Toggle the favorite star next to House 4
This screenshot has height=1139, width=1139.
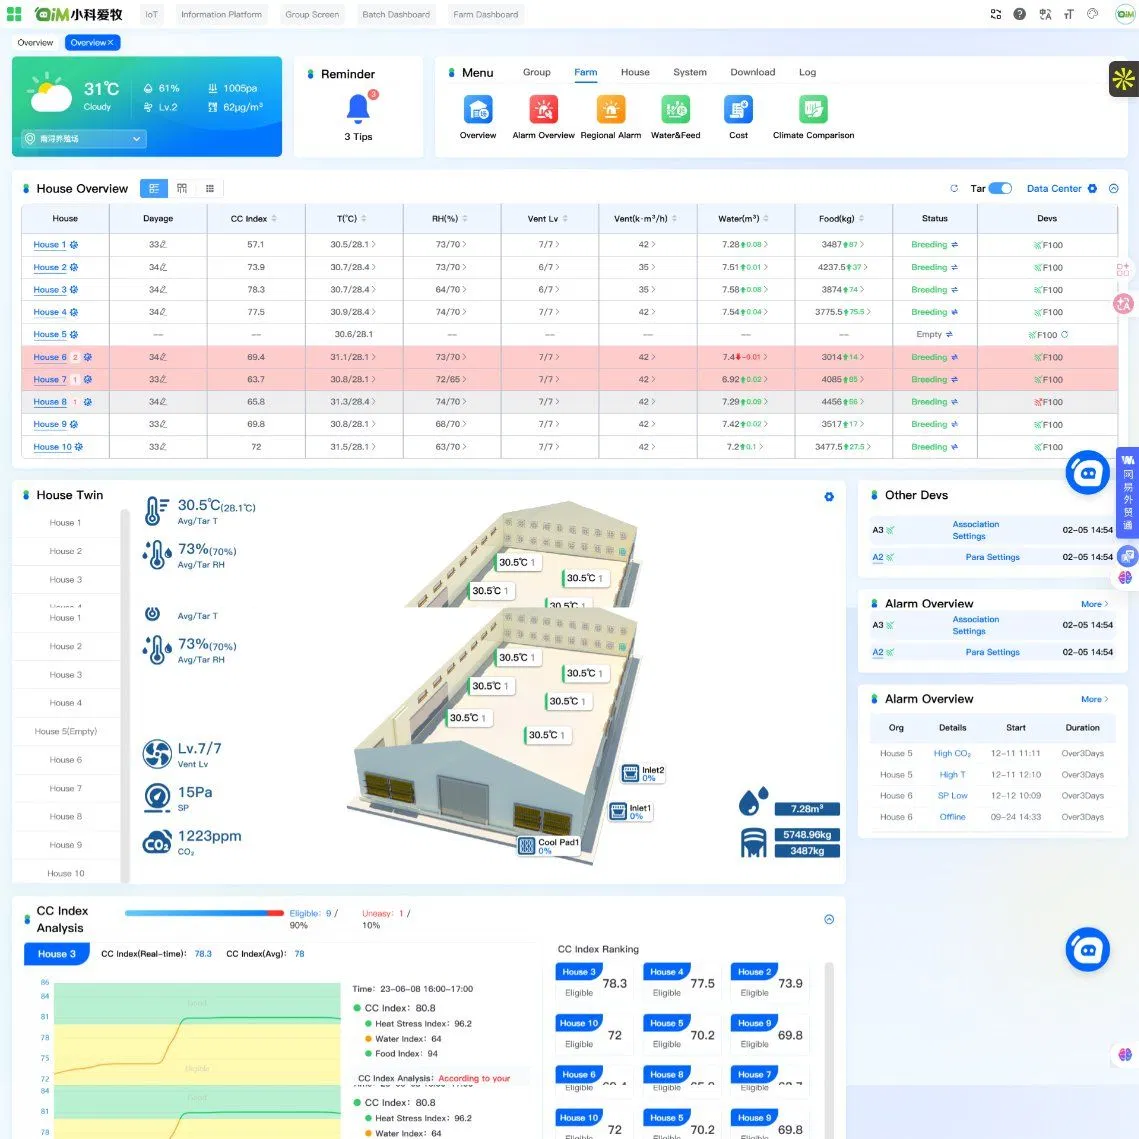coord(75,312)
